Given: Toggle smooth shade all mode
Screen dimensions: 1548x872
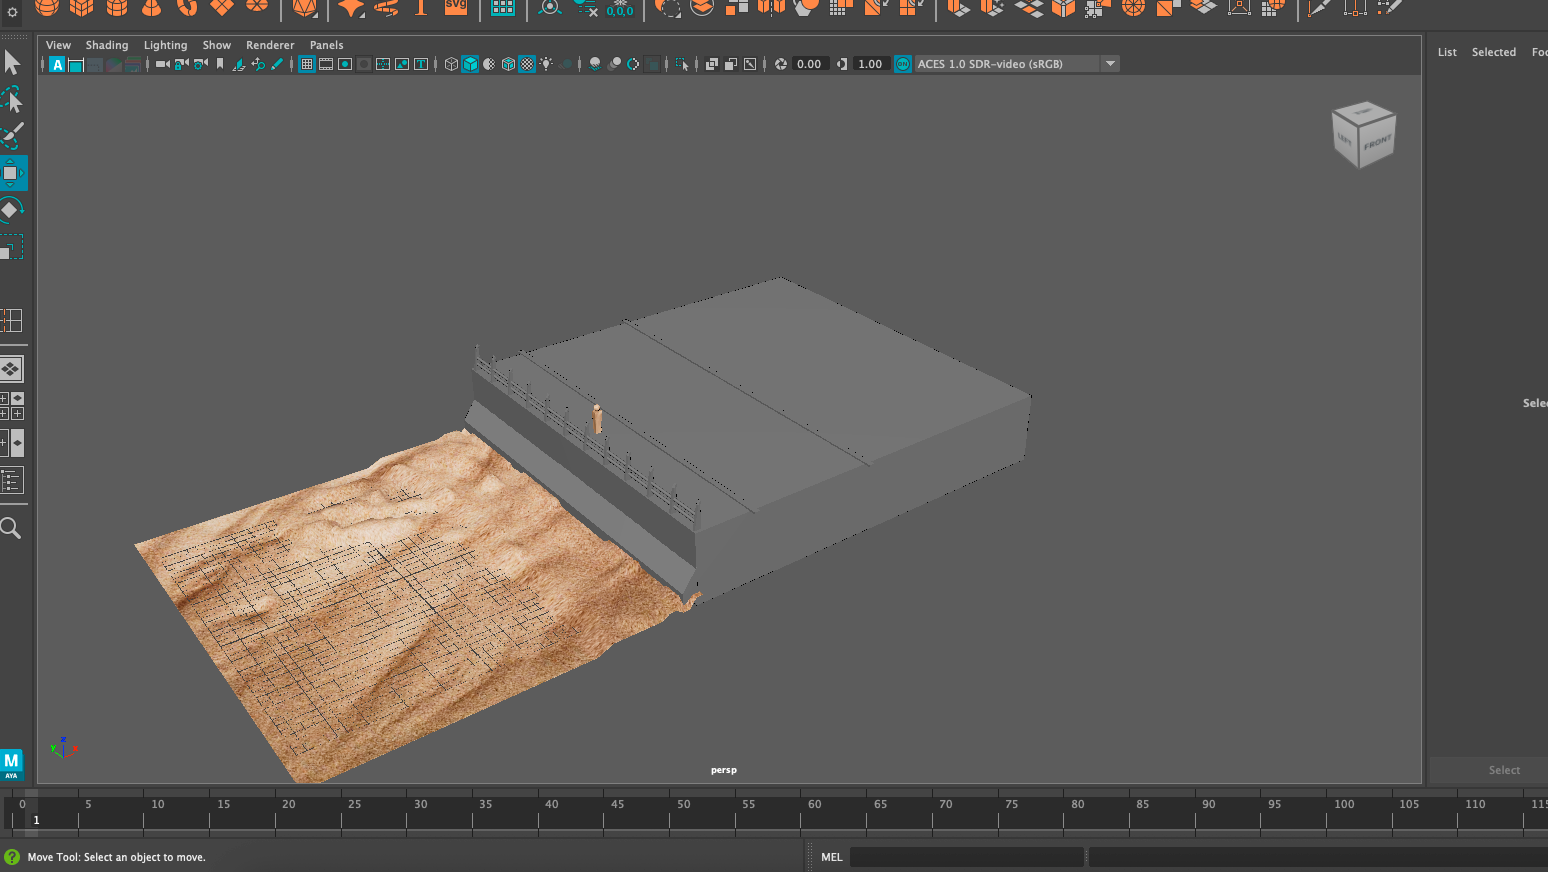Looking at the screenshot, I should (x=470, y=64).
